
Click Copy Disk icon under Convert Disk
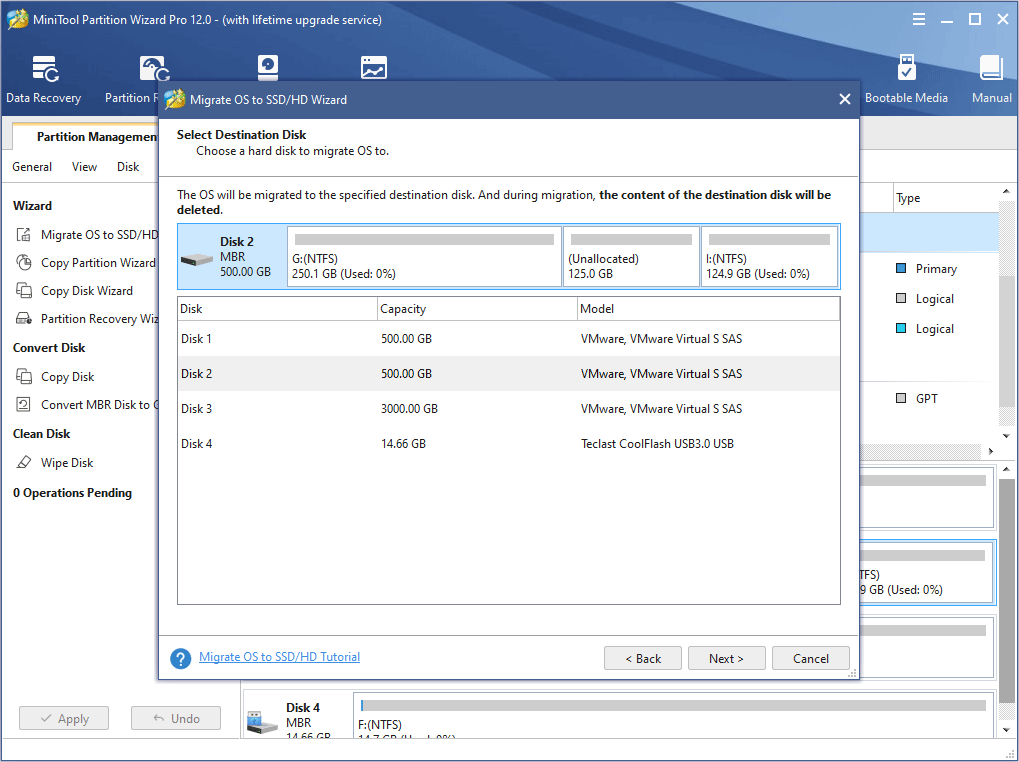[x=23, y=376]
